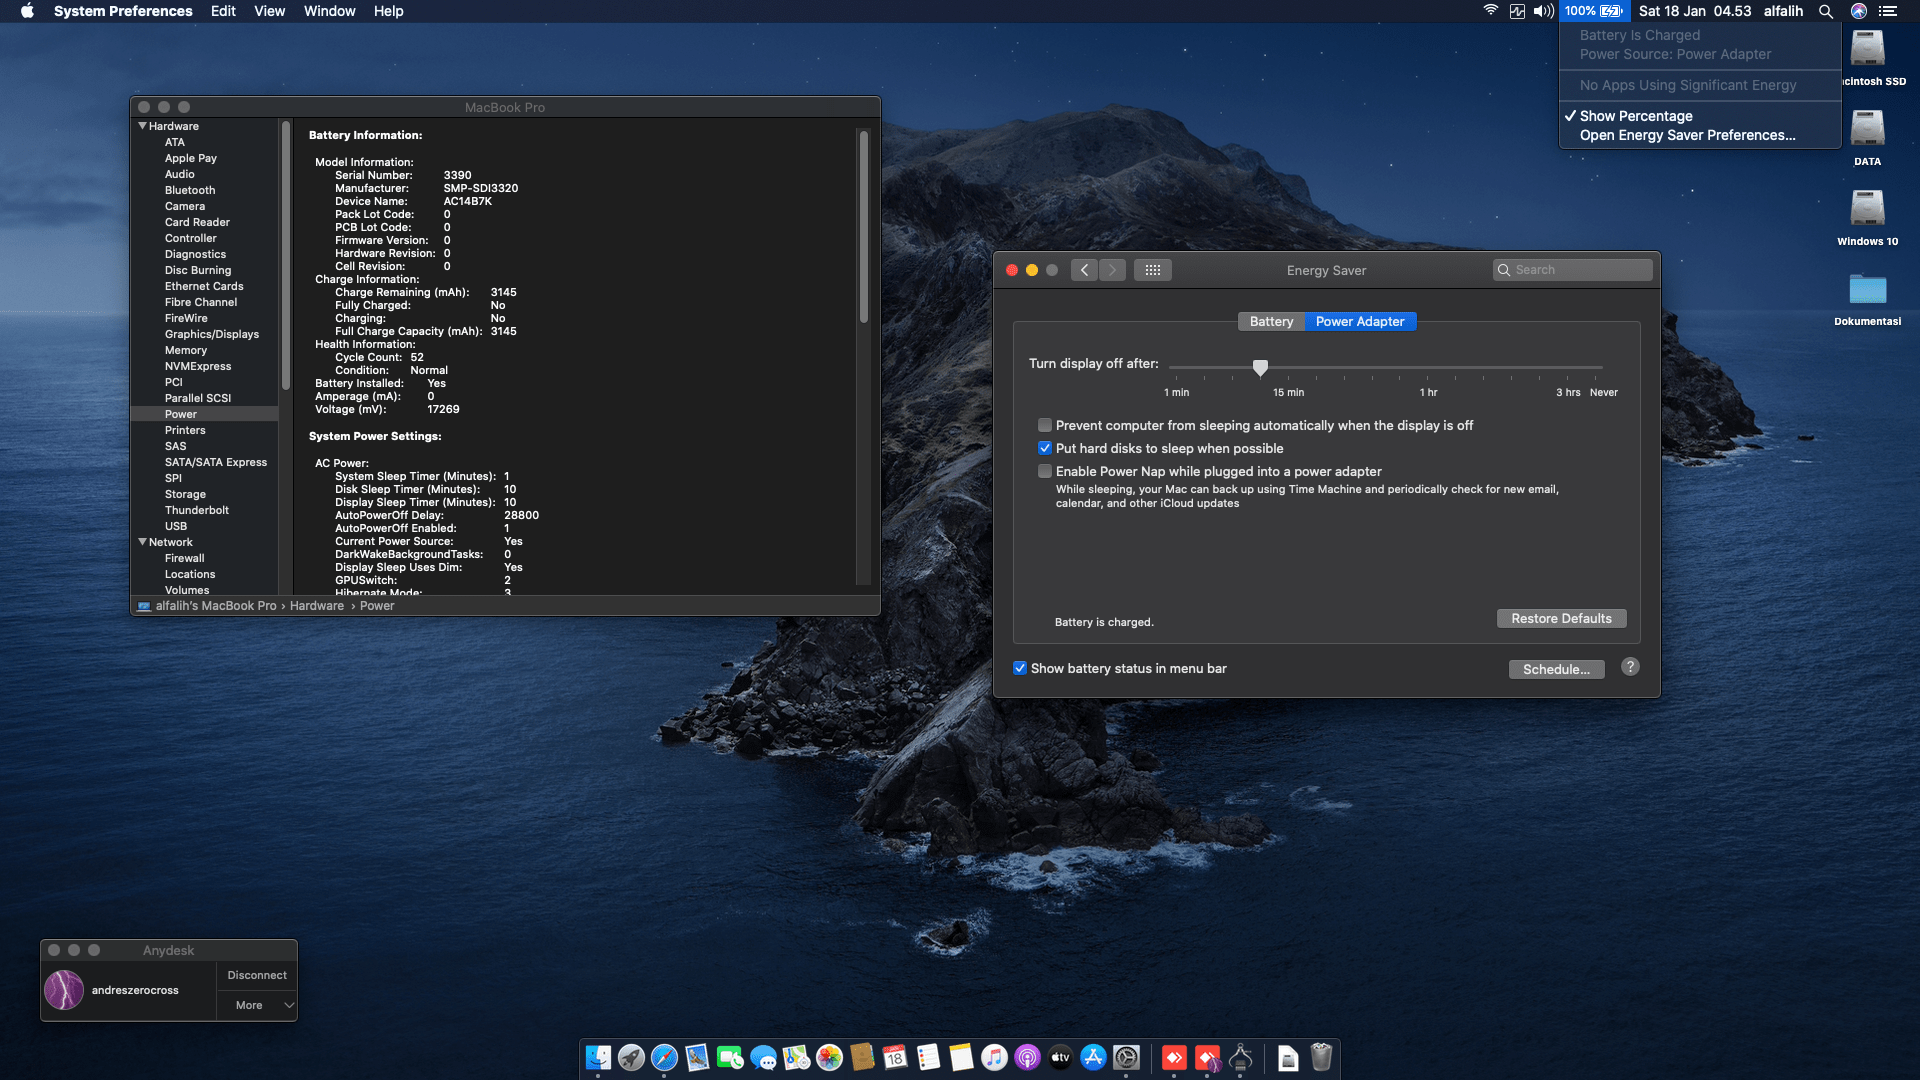Open Maps from the dock
This screenshot has height=1080, width=1920.
pos(796,1057)
